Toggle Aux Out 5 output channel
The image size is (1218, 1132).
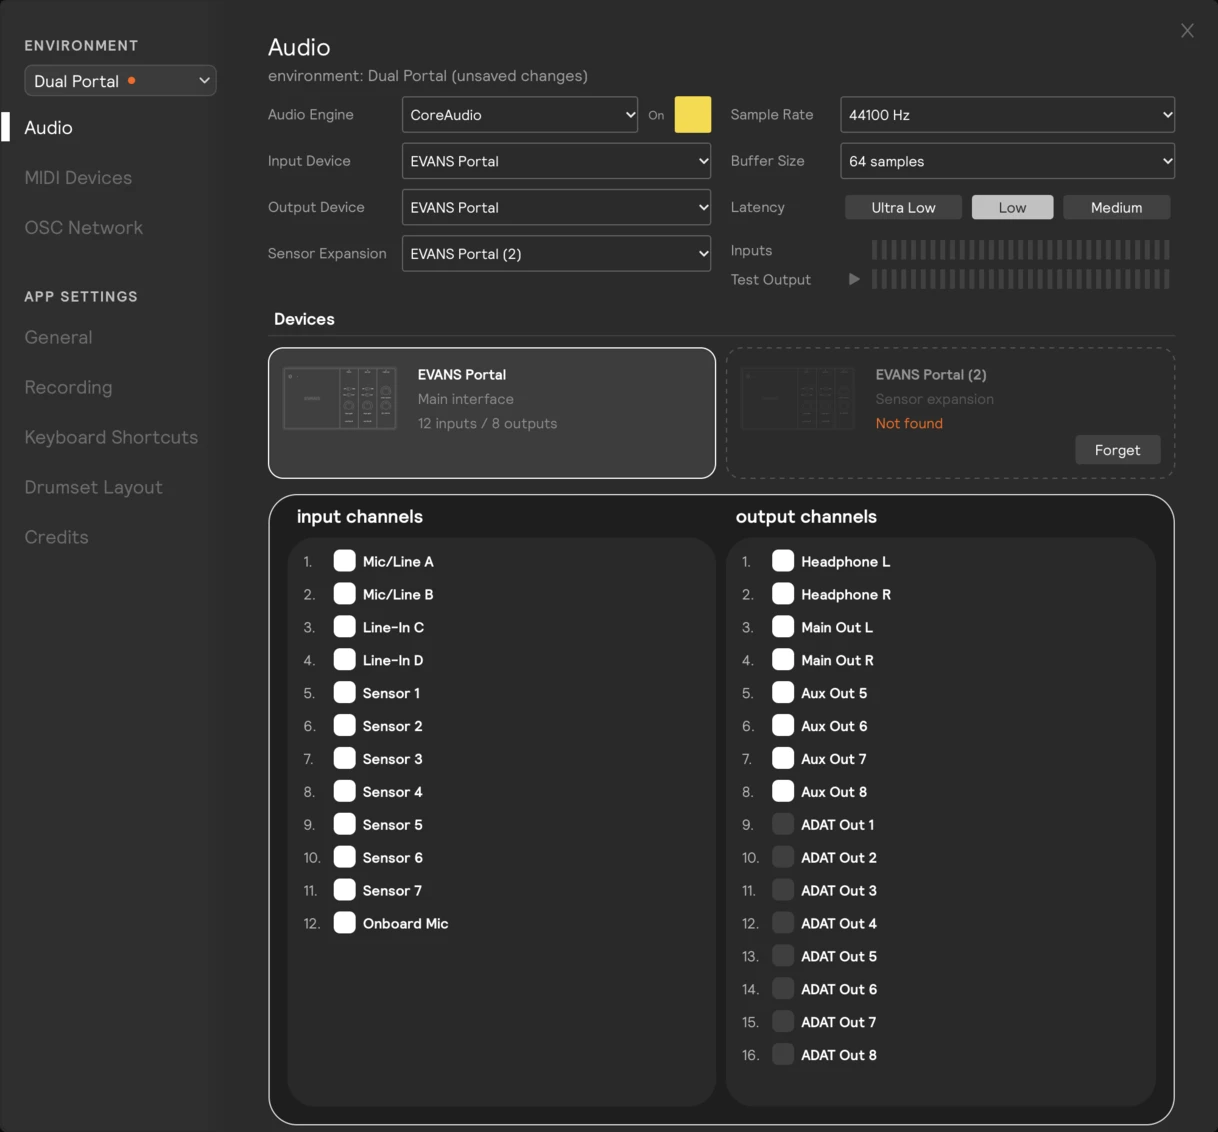(x=783, y=693)
